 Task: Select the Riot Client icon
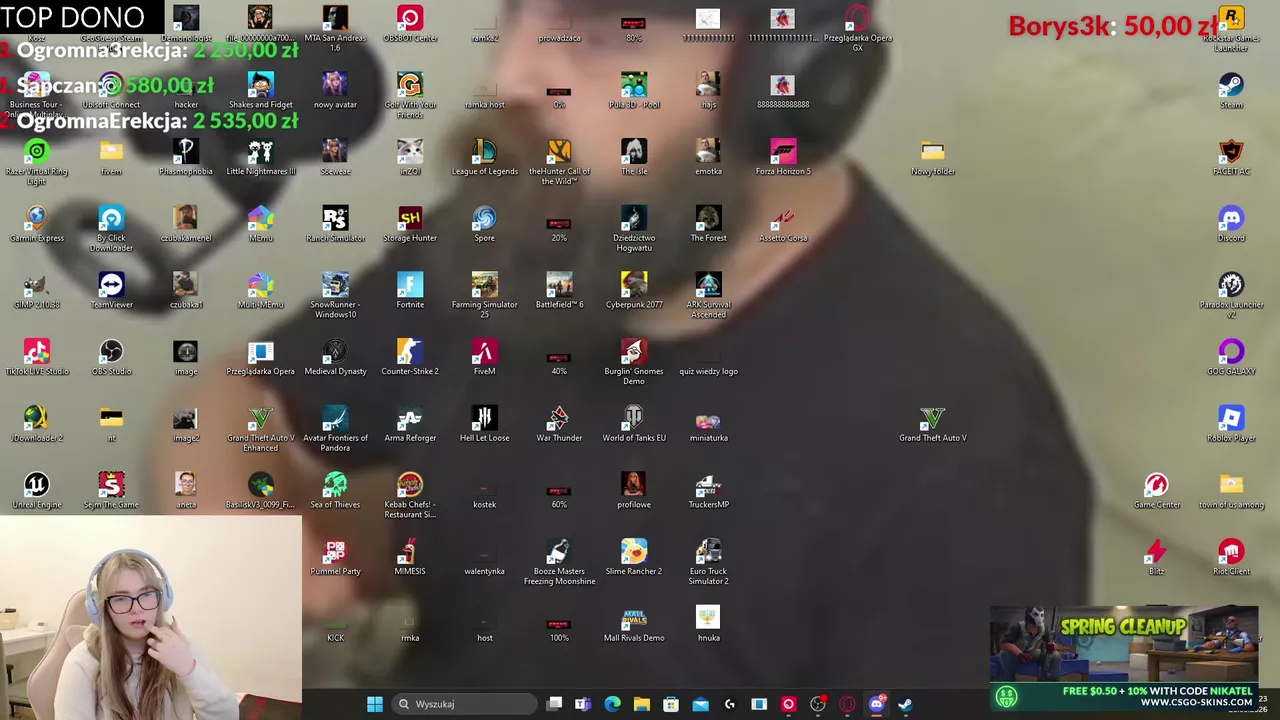click(1231, 552)
